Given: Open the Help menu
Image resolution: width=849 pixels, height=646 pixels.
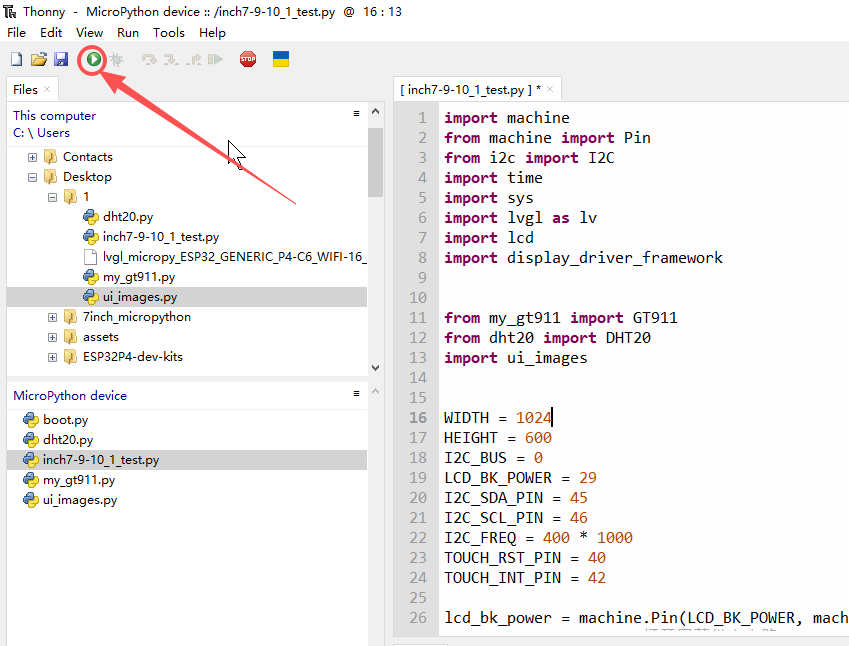Looking at the screenshot, I should (212, 33).
